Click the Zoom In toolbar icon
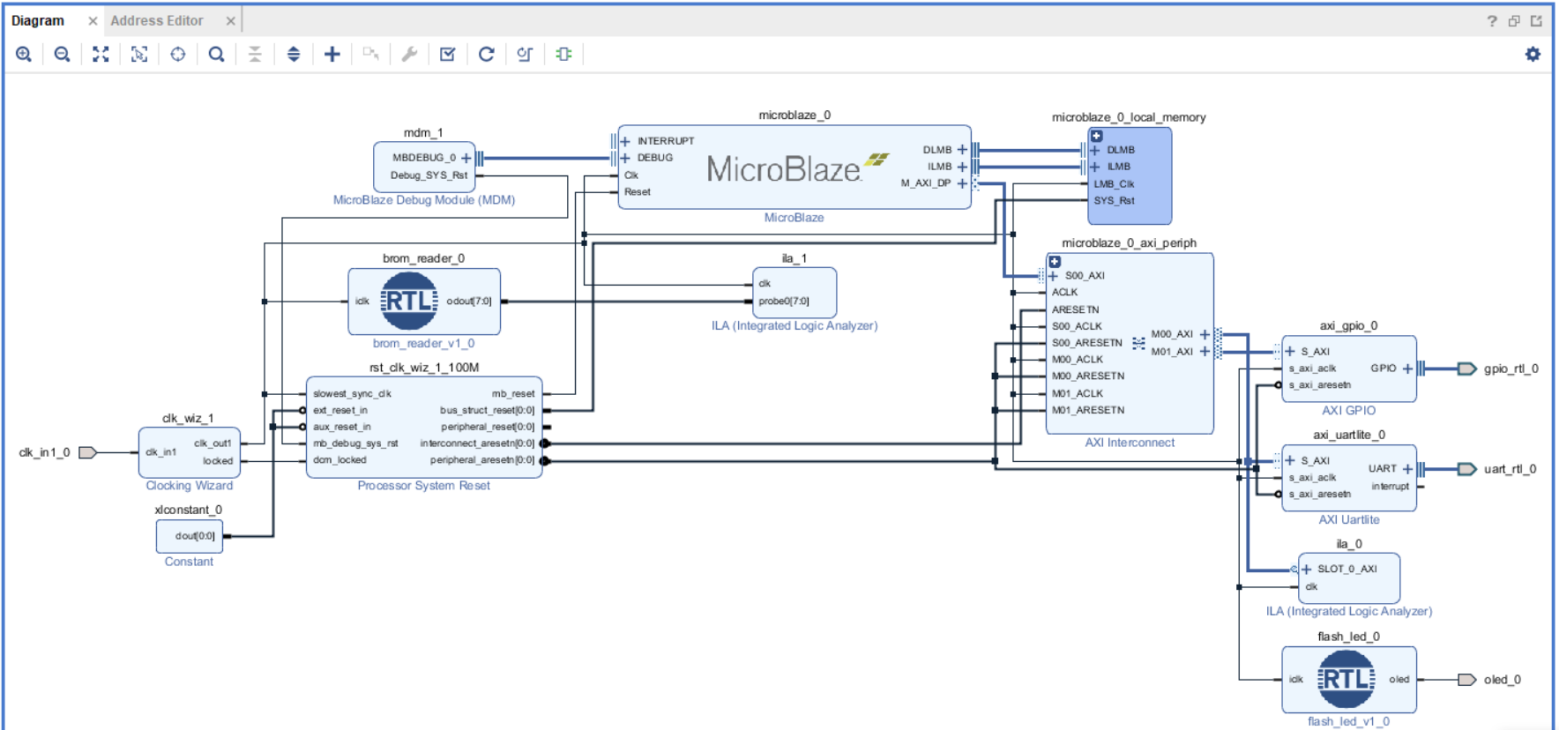Viewport: 1559px width, 730px height. [x=23, y=55]
